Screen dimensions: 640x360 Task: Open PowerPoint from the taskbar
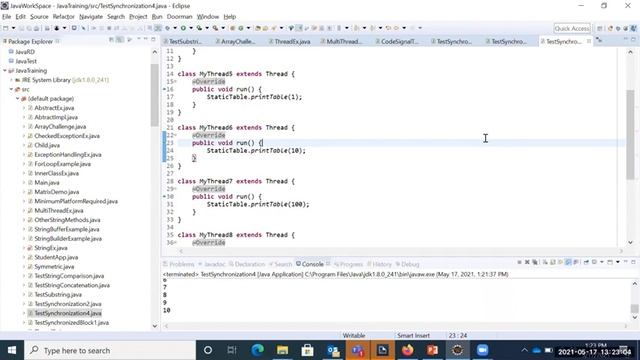point(432,350)
